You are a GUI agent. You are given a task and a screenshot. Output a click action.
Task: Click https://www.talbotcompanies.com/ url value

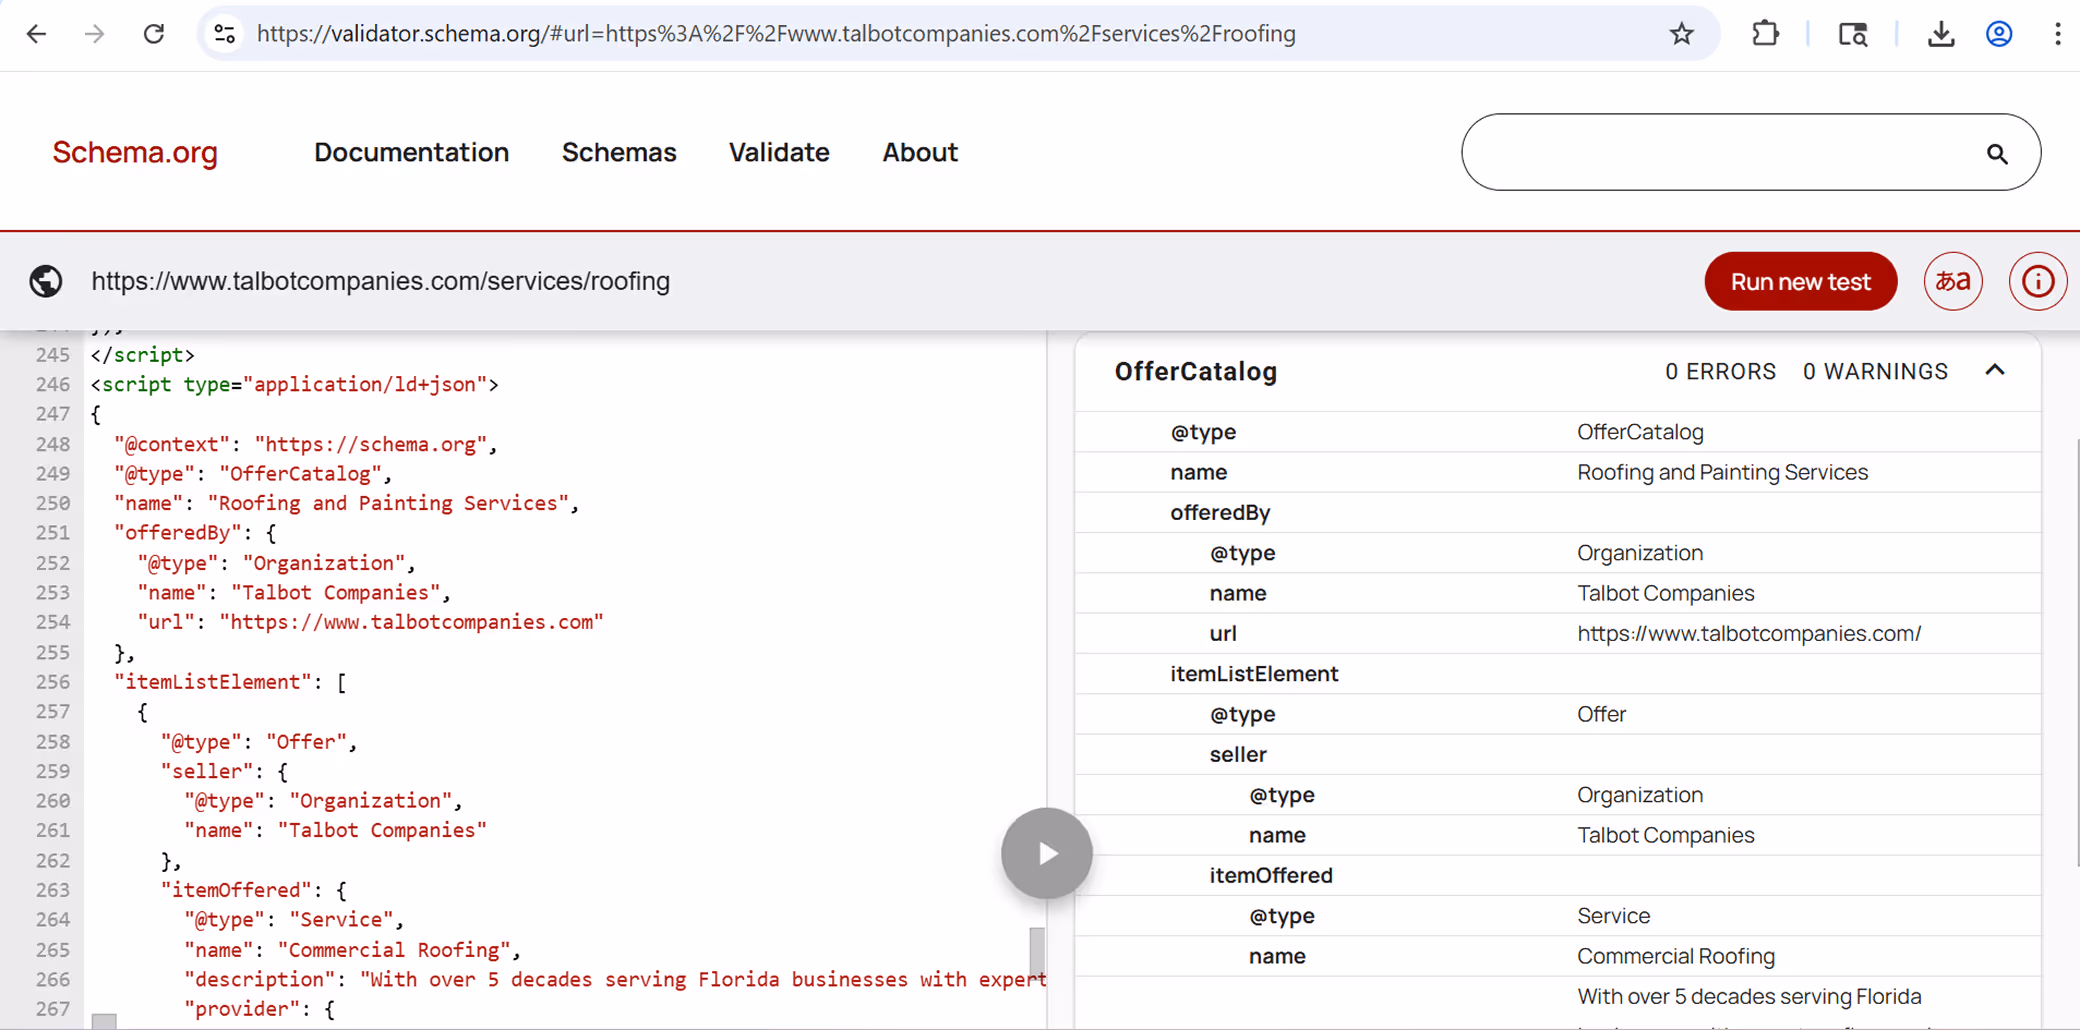coord(1749,633)
